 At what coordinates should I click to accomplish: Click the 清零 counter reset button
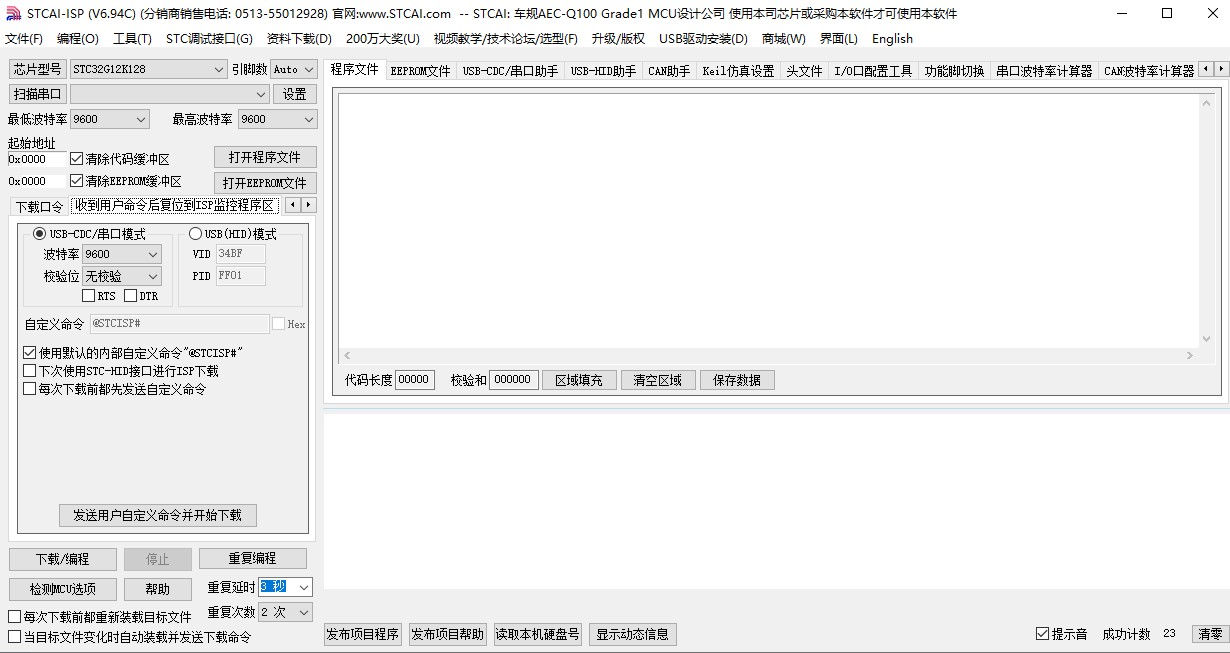(x=1210, y=634)
